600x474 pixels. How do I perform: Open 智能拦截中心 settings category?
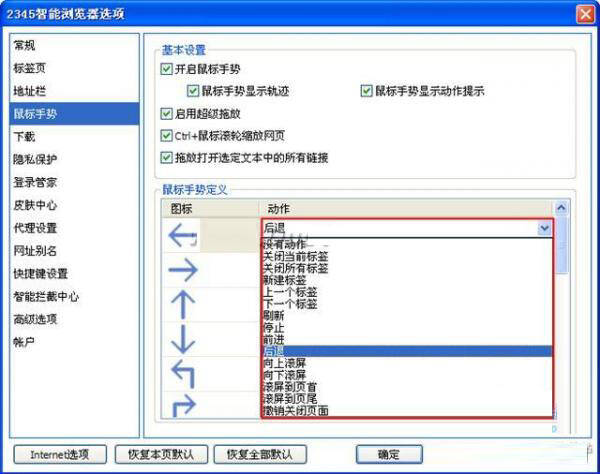pyautogui.click(x=74, y=296)
